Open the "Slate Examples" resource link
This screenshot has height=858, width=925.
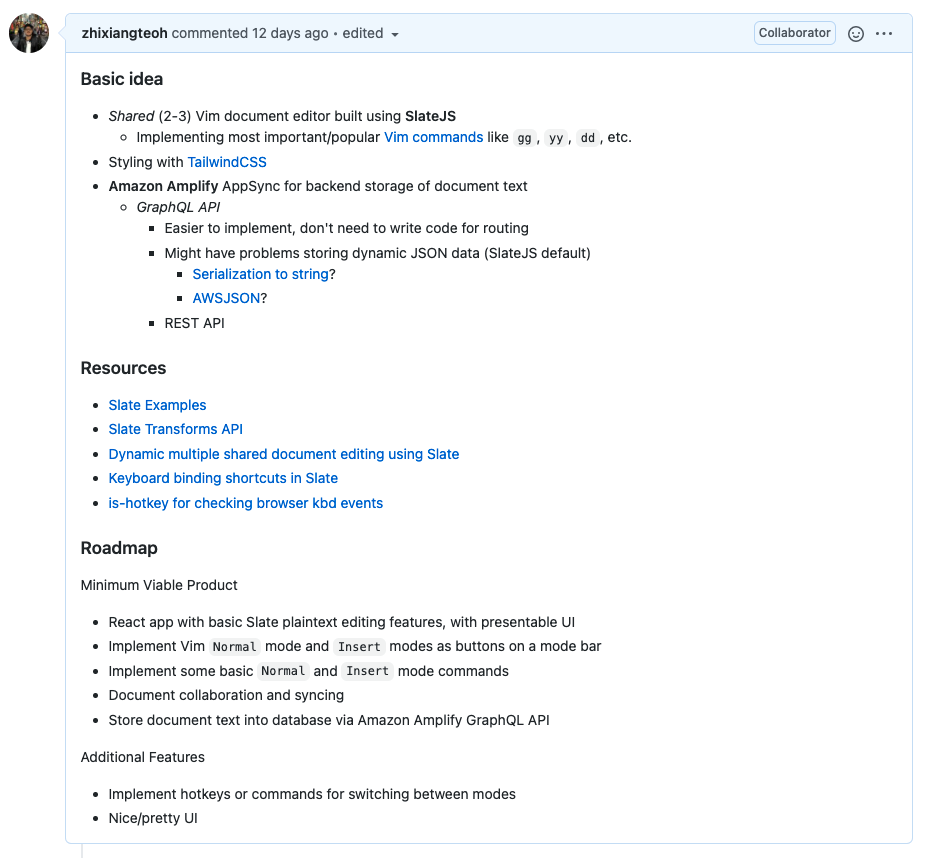[157, 405]
